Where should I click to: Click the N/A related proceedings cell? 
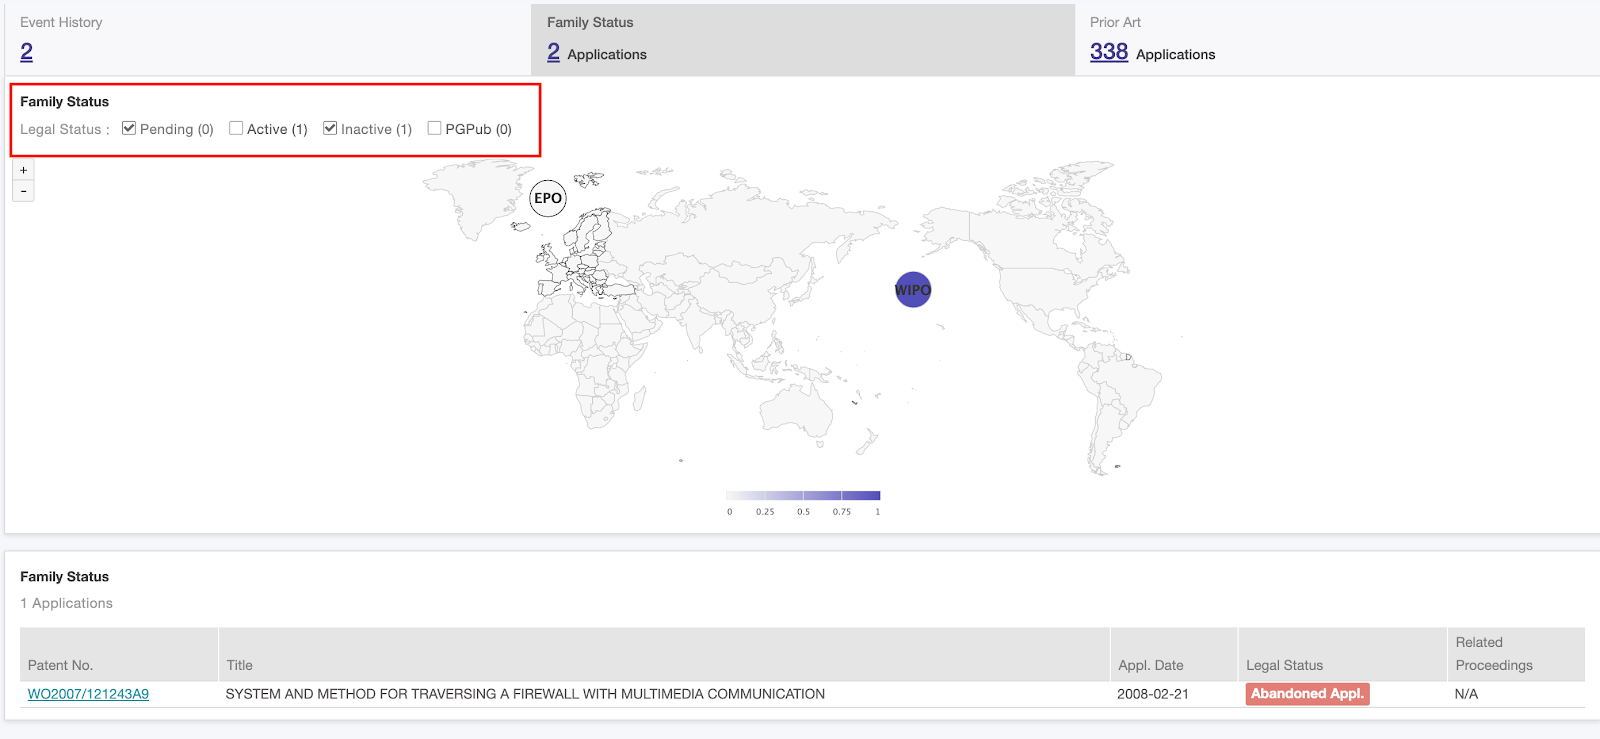1466,694
